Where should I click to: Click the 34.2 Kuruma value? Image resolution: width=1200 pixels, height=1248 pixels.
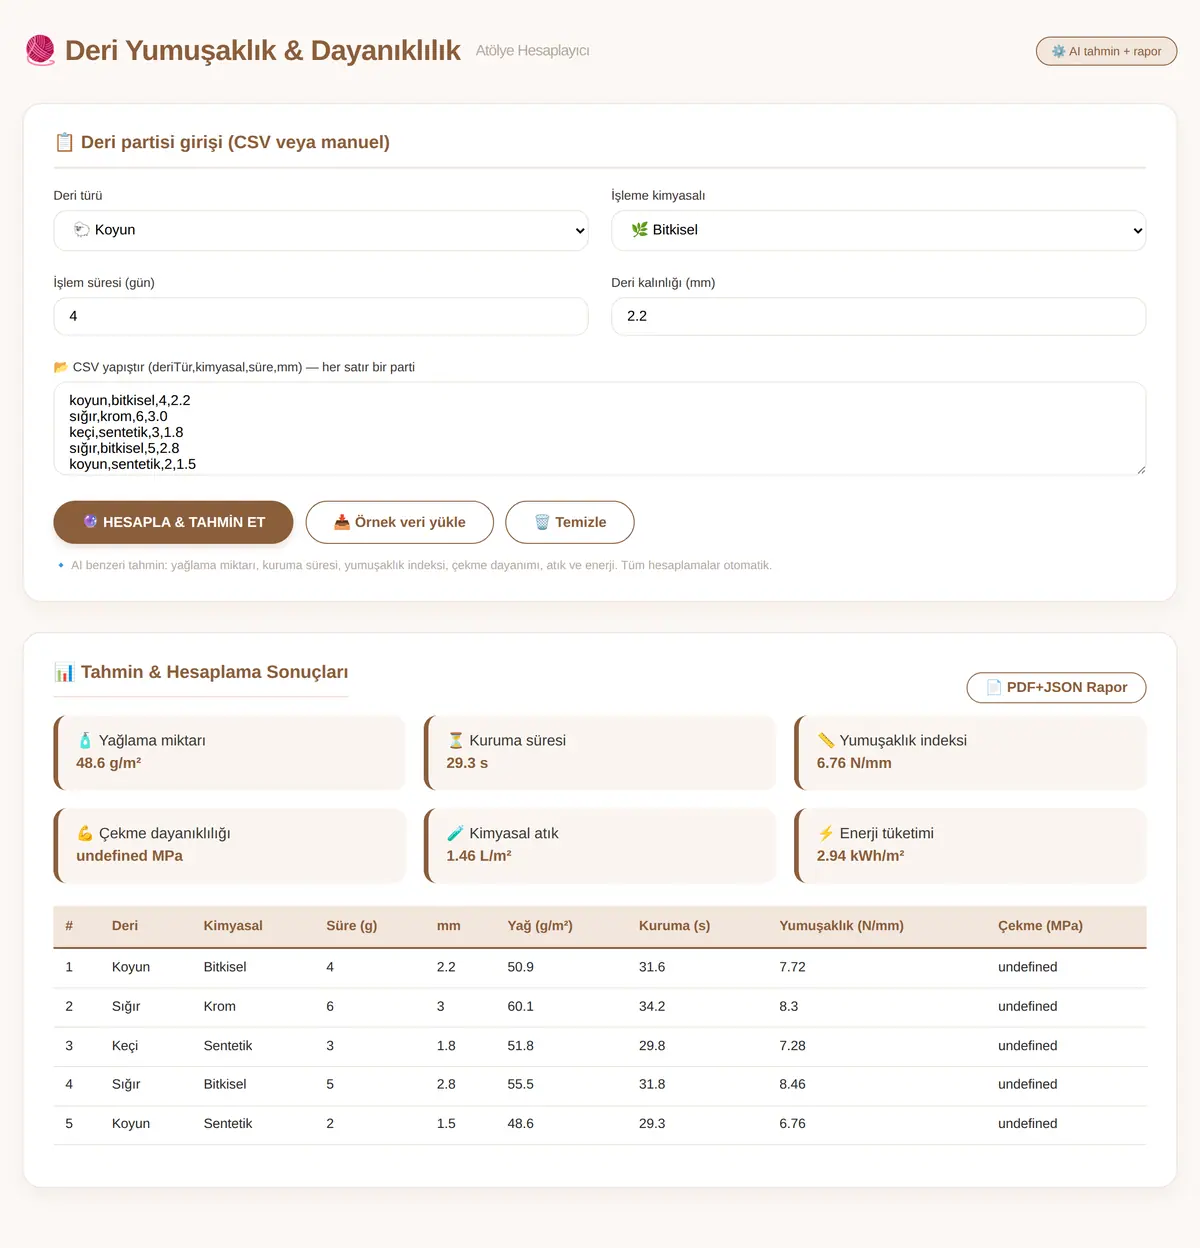point(652,1006)
